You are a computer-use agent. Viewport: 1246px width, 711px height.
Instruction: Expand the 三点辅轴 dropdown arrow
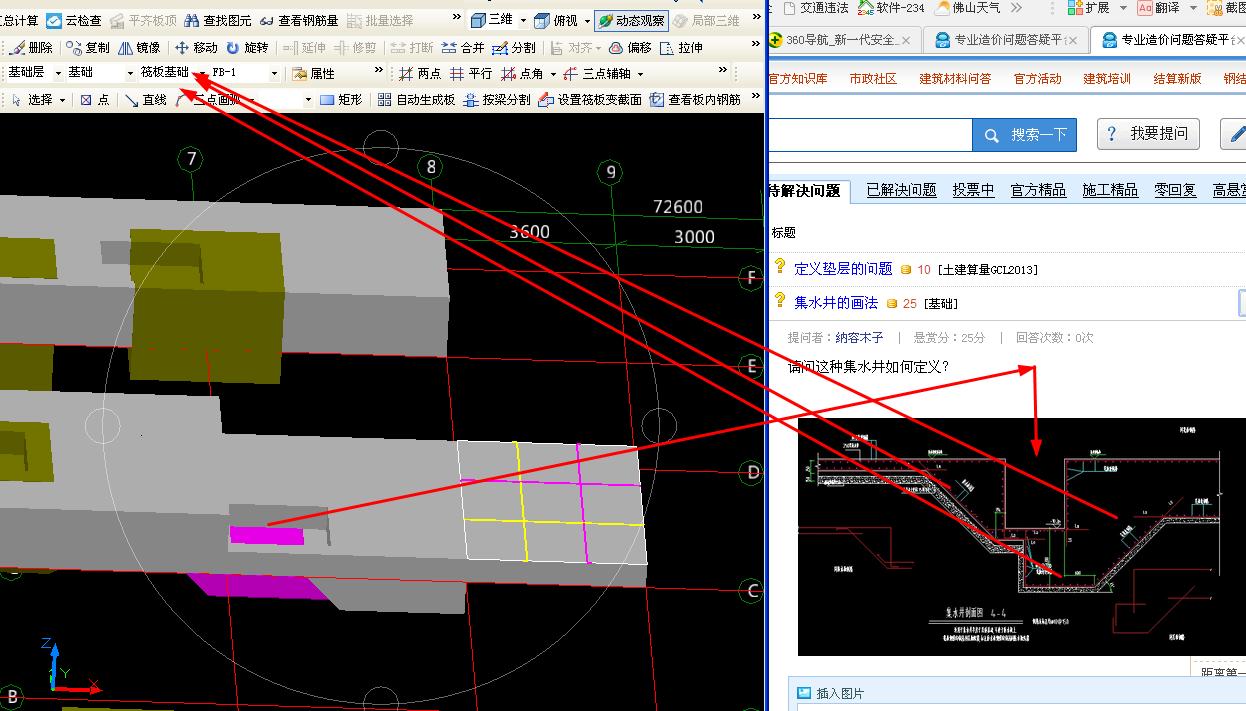click(x=640, y=74)
